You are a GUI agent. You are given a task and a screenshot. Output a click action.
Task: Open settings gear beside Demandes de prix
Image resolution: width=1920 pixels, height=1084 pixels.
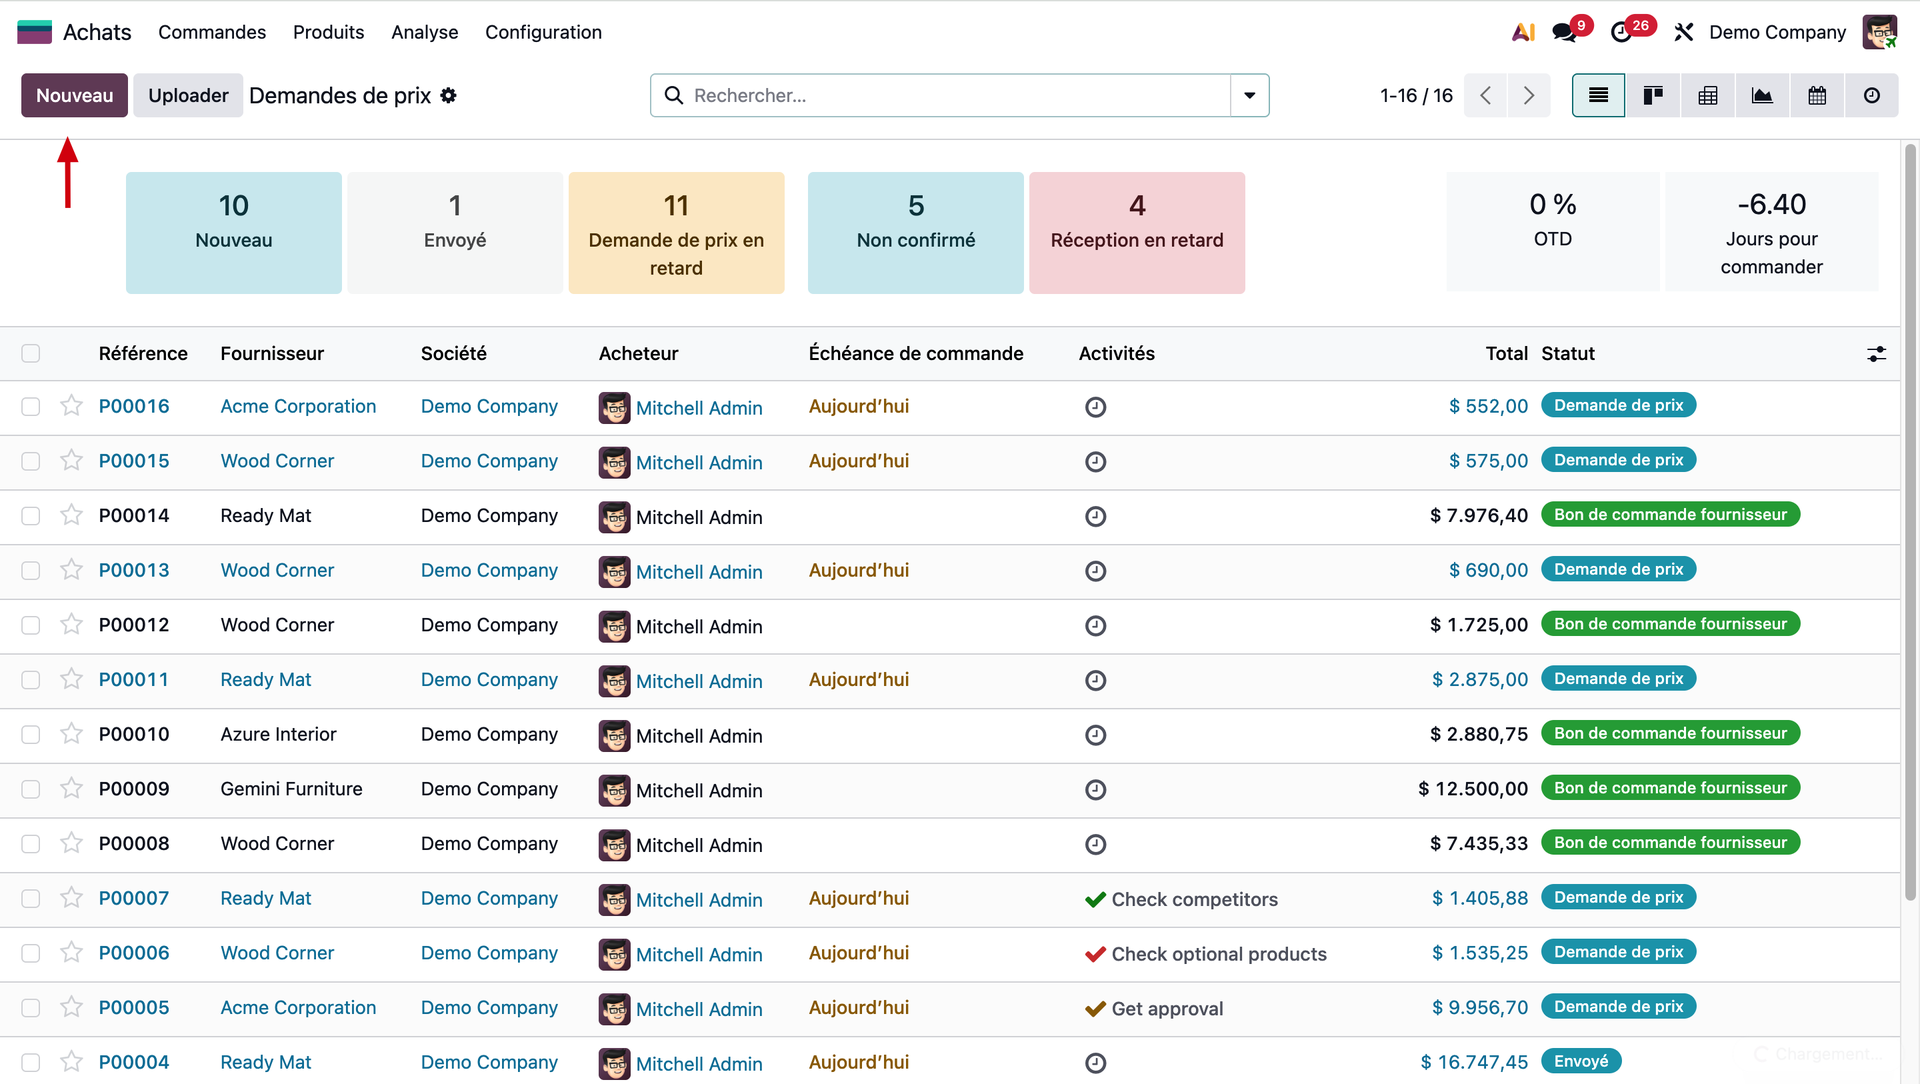click(449, 95)
